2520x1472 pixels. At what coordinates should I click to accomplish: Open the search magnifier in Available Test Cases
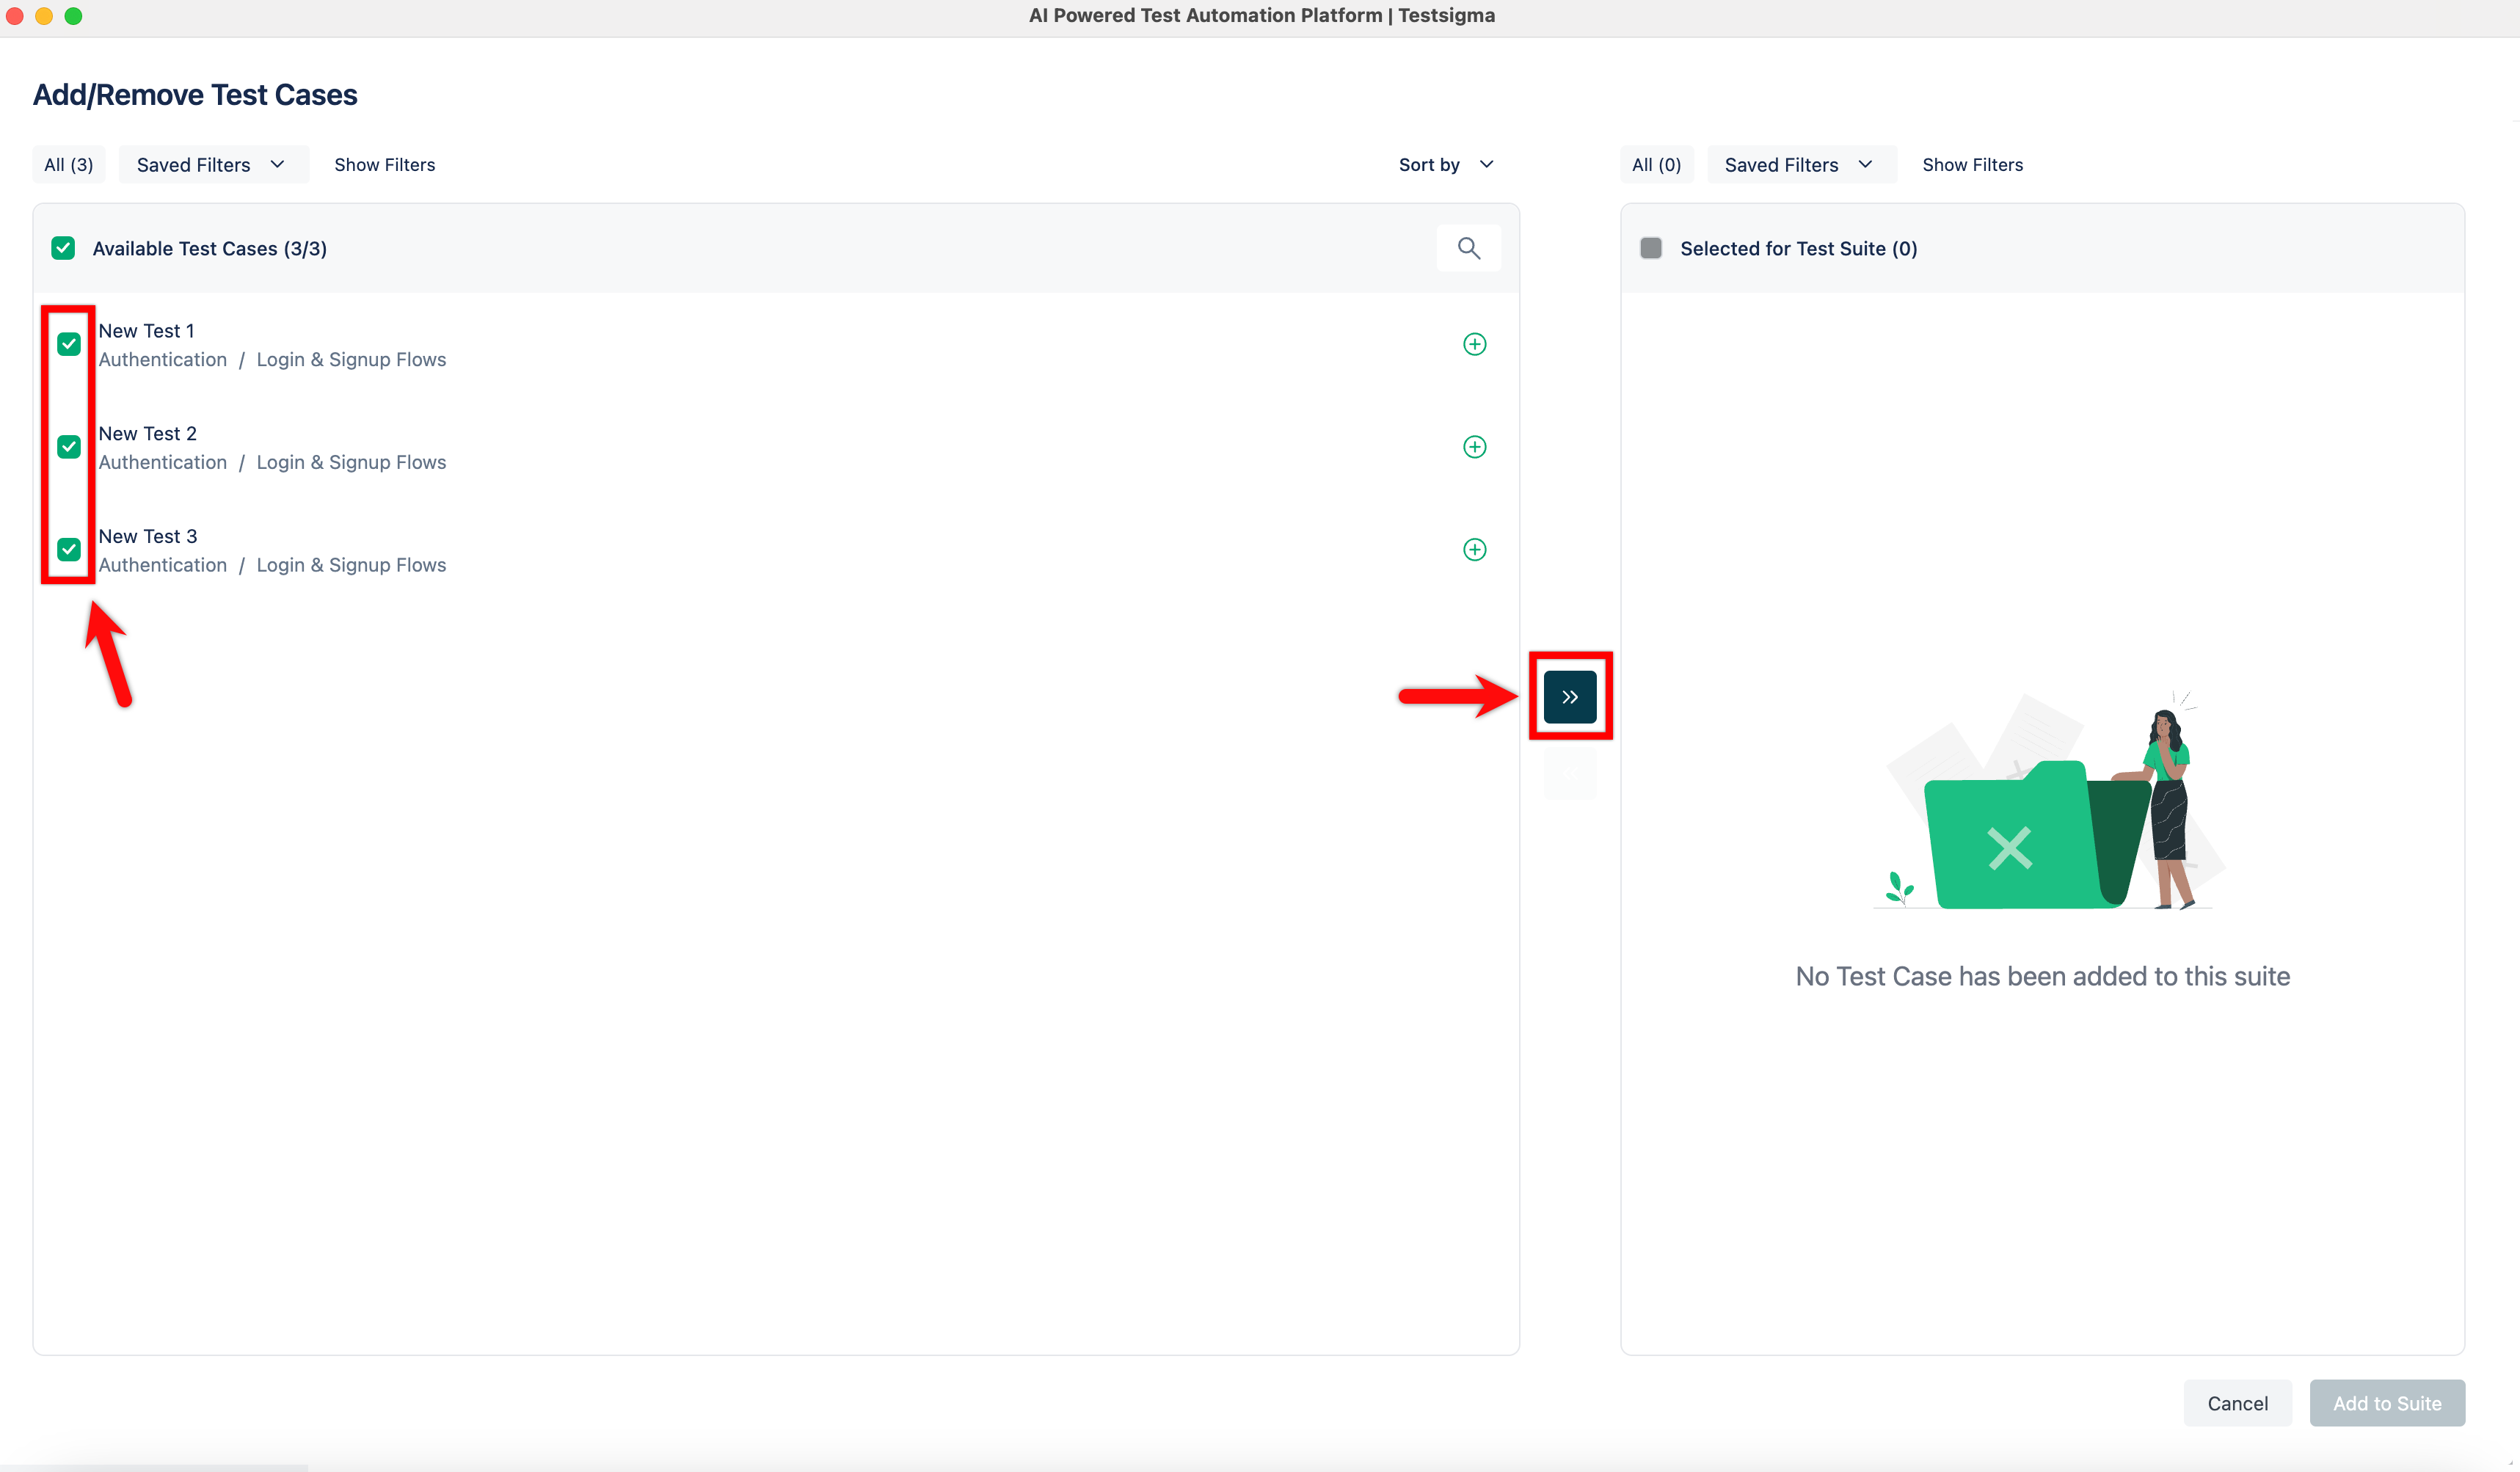click(x=1468, y=248)
